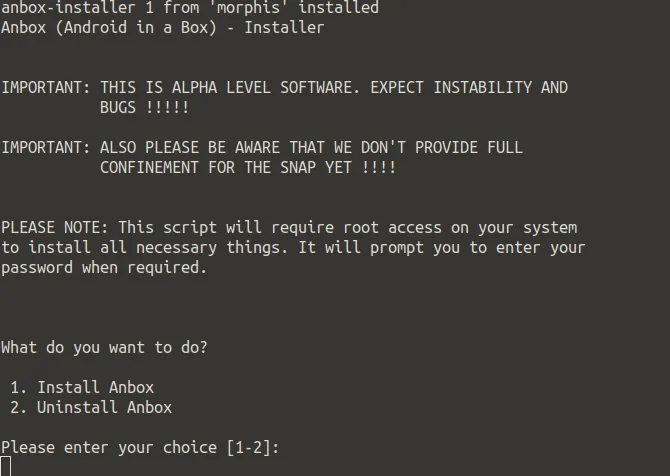The height and width of the screenshot is (476, 670).
Task: Click the "[1-2]" choice range text
Action: point(248,447)
